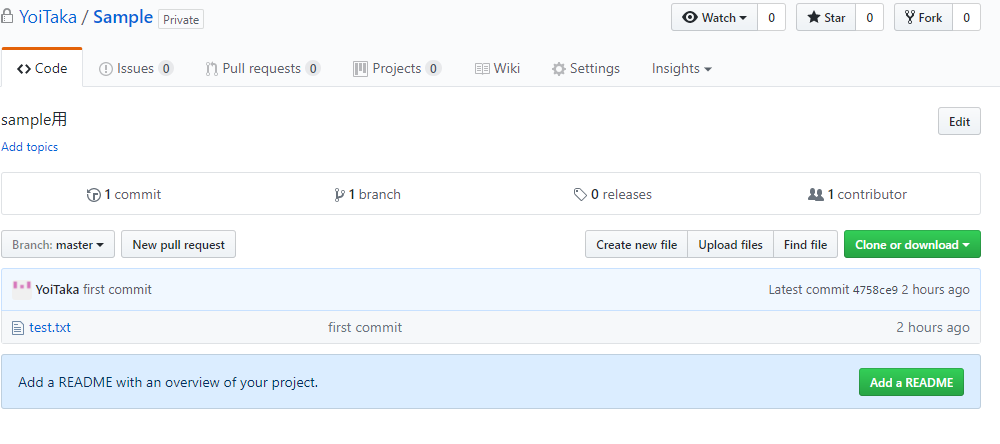This screenshot has width=1000, height=444.
Task: Open the Sample repository link
Action: [123, 17]
